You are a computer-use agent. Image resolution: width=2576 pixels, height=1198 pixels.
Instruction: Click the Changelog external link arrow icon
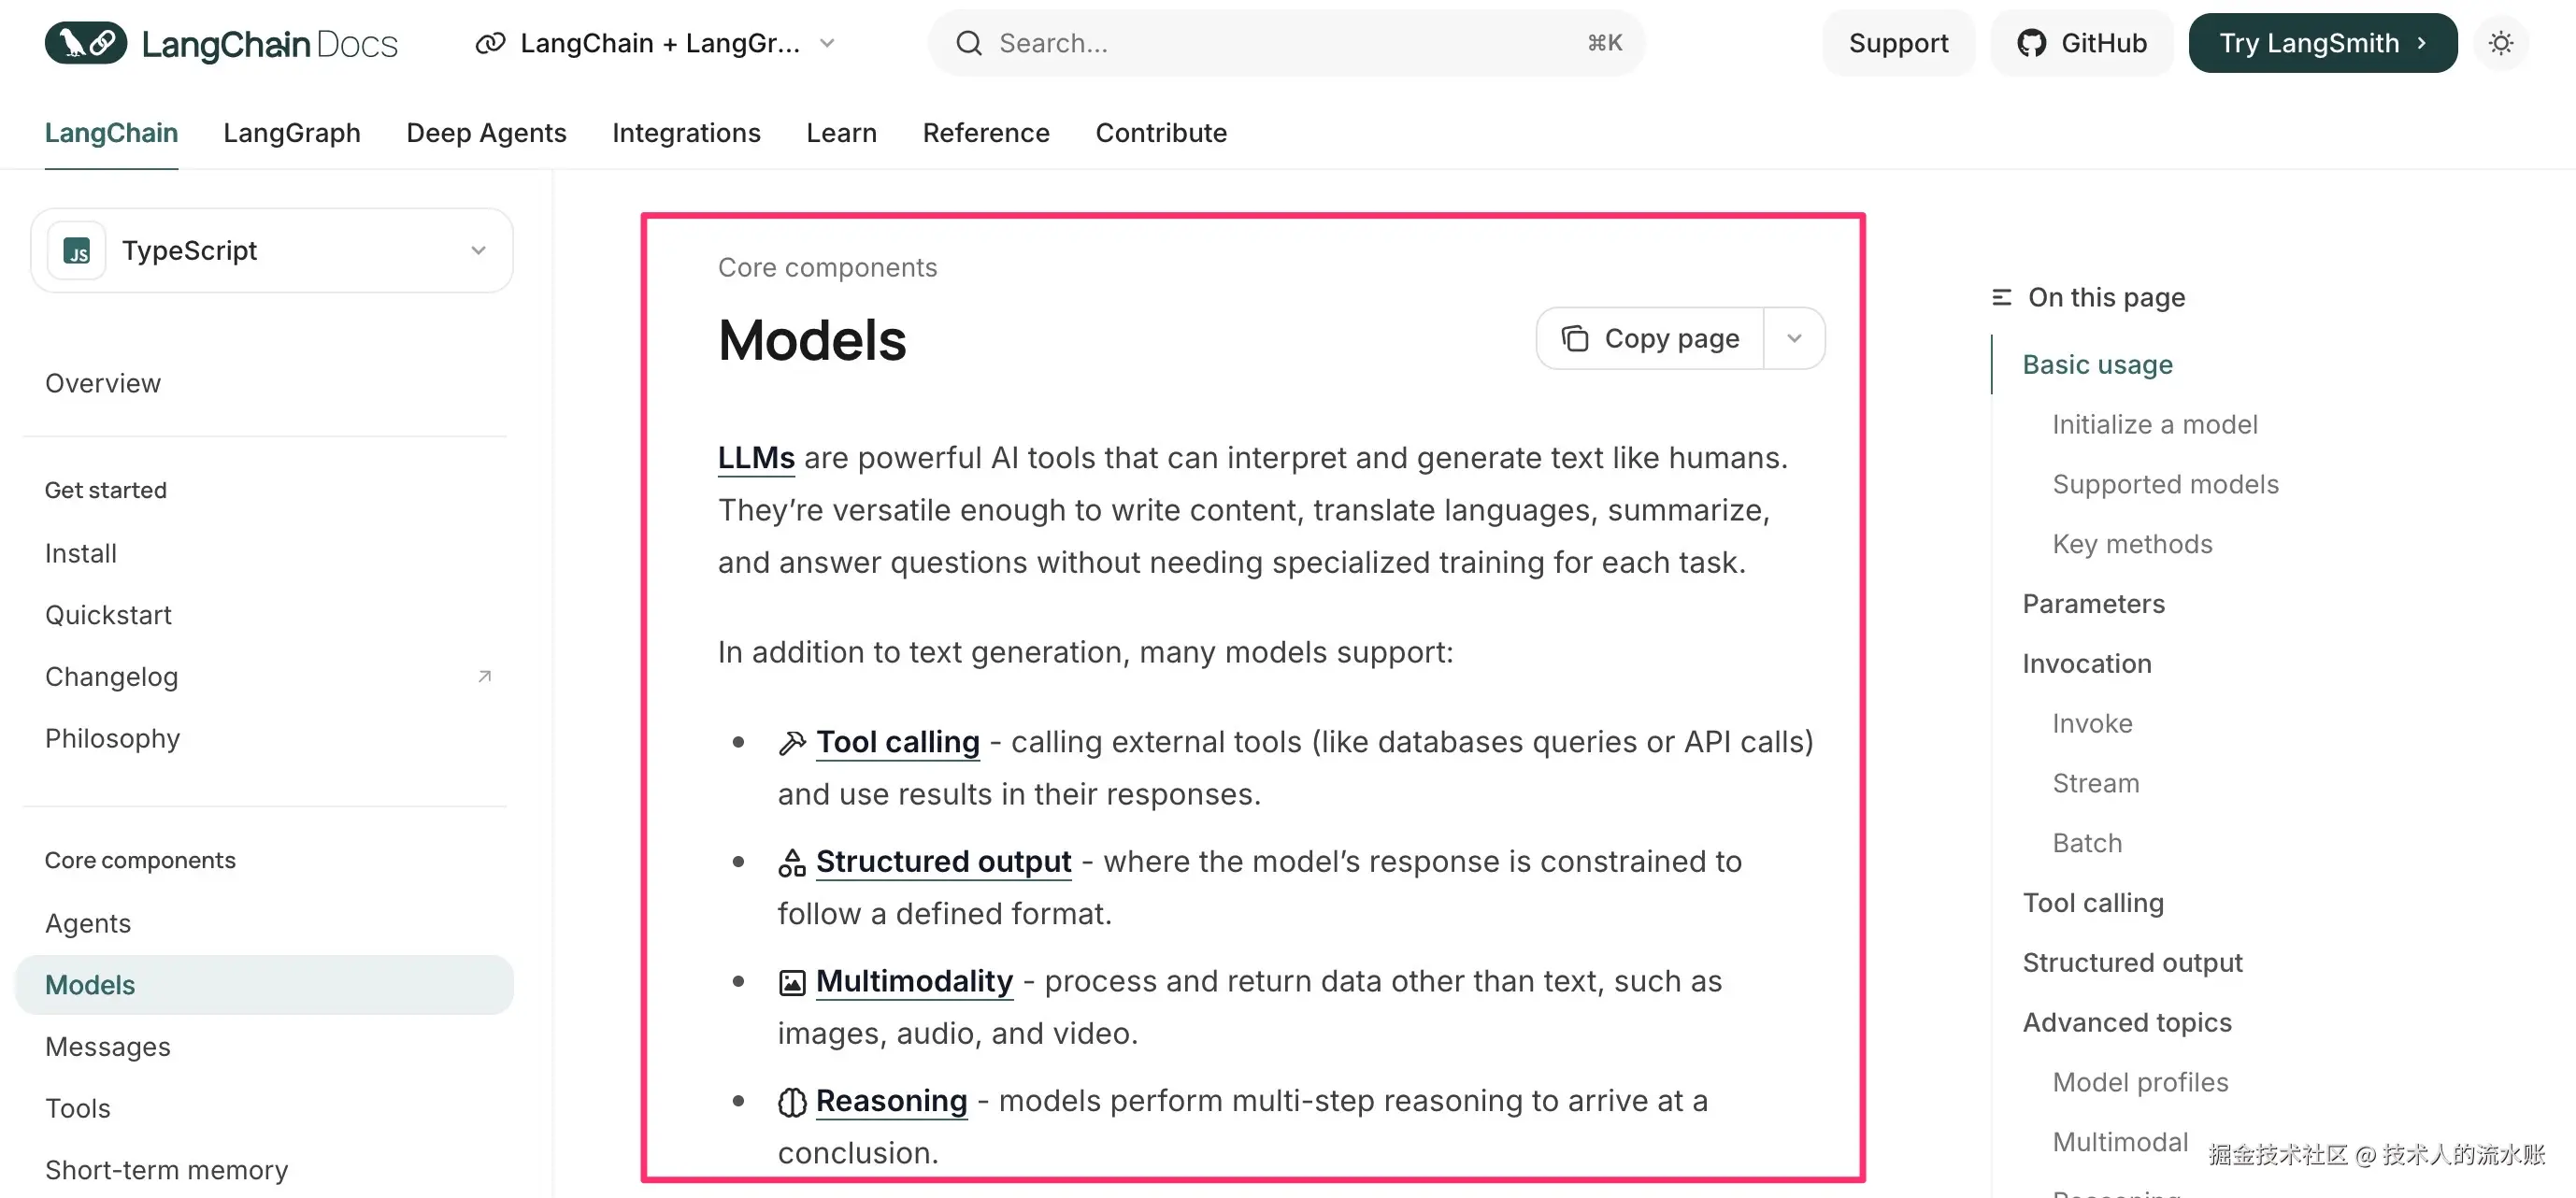point(485,677)
